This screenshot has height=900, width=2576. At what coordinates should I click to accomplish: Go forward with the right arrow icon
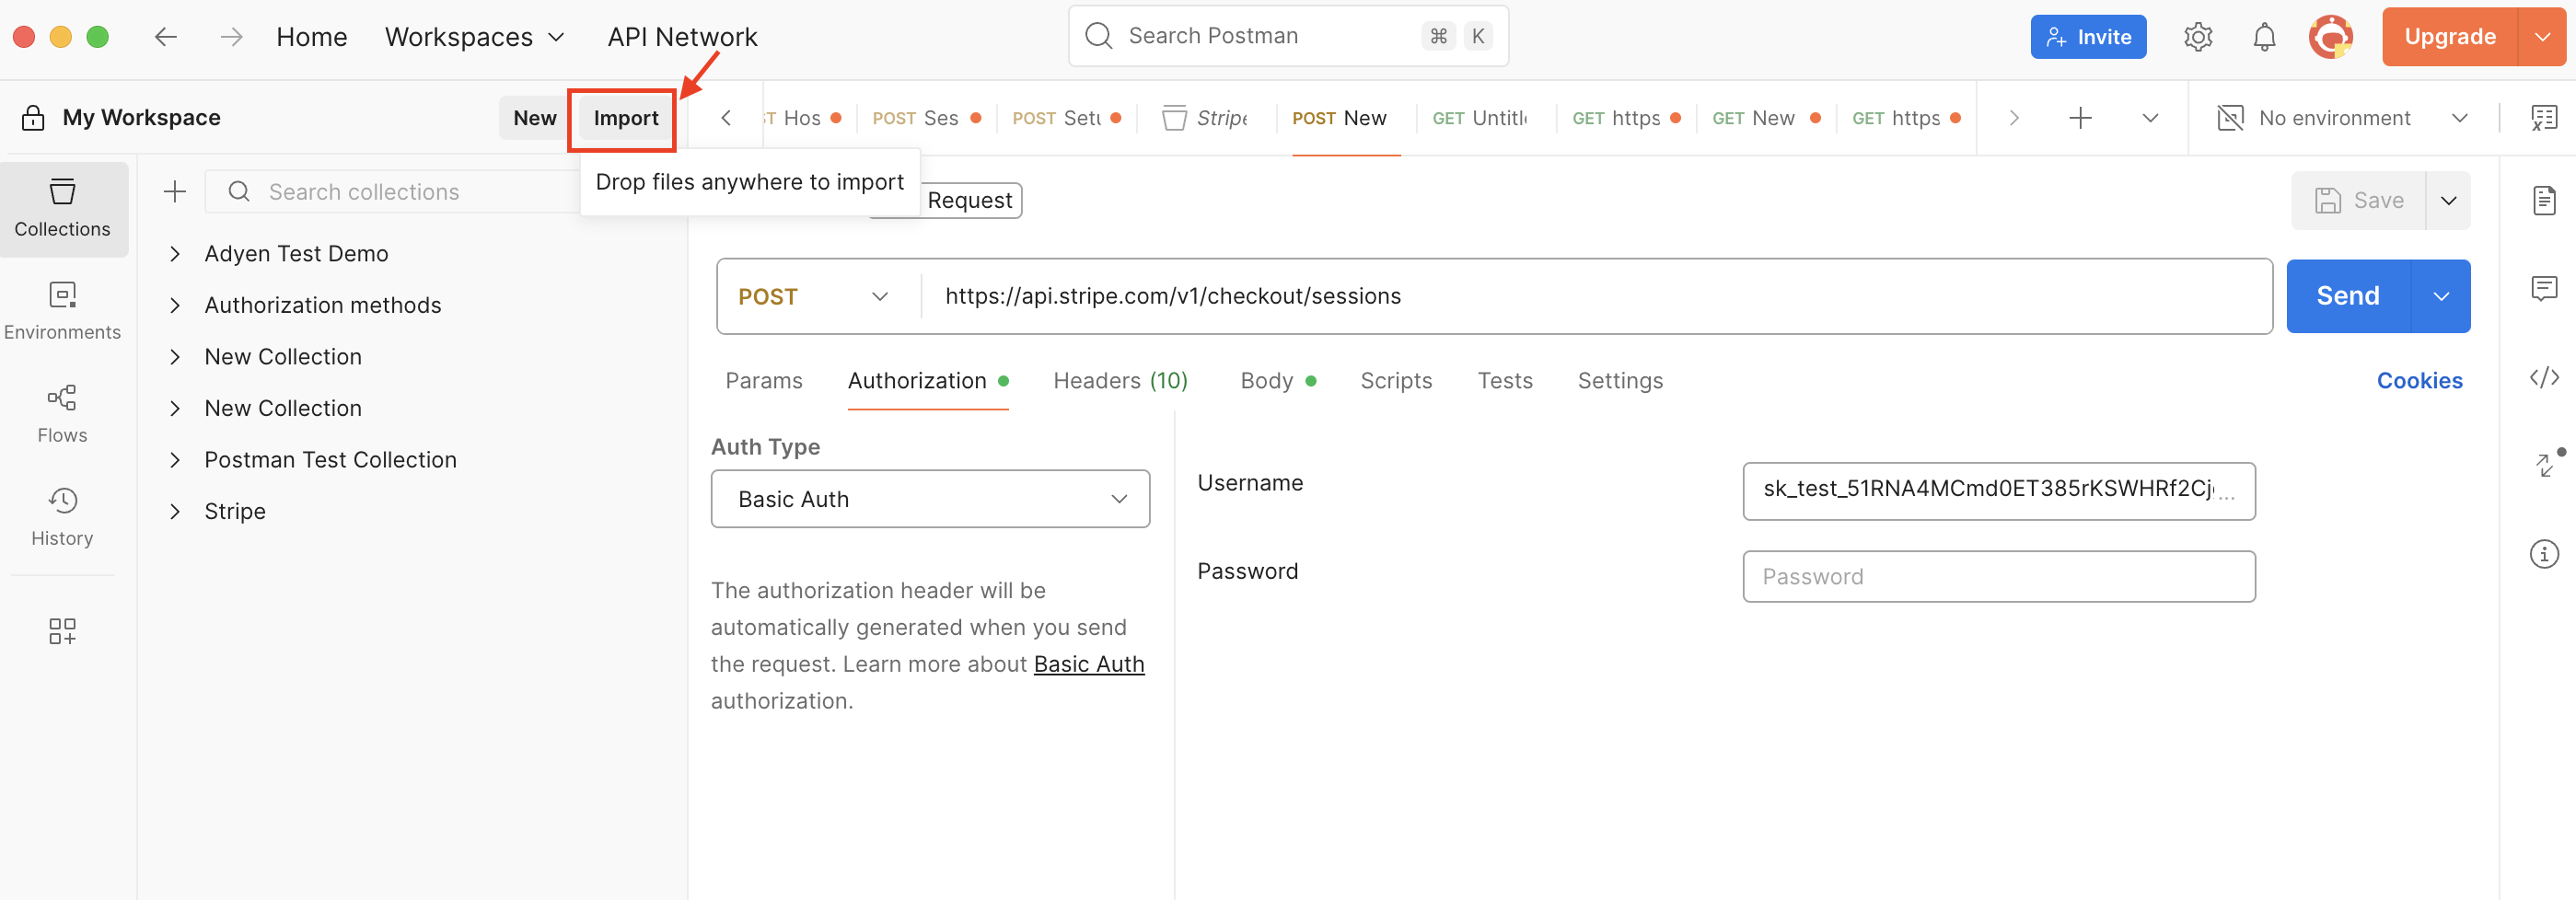click(x=232, y=37)
